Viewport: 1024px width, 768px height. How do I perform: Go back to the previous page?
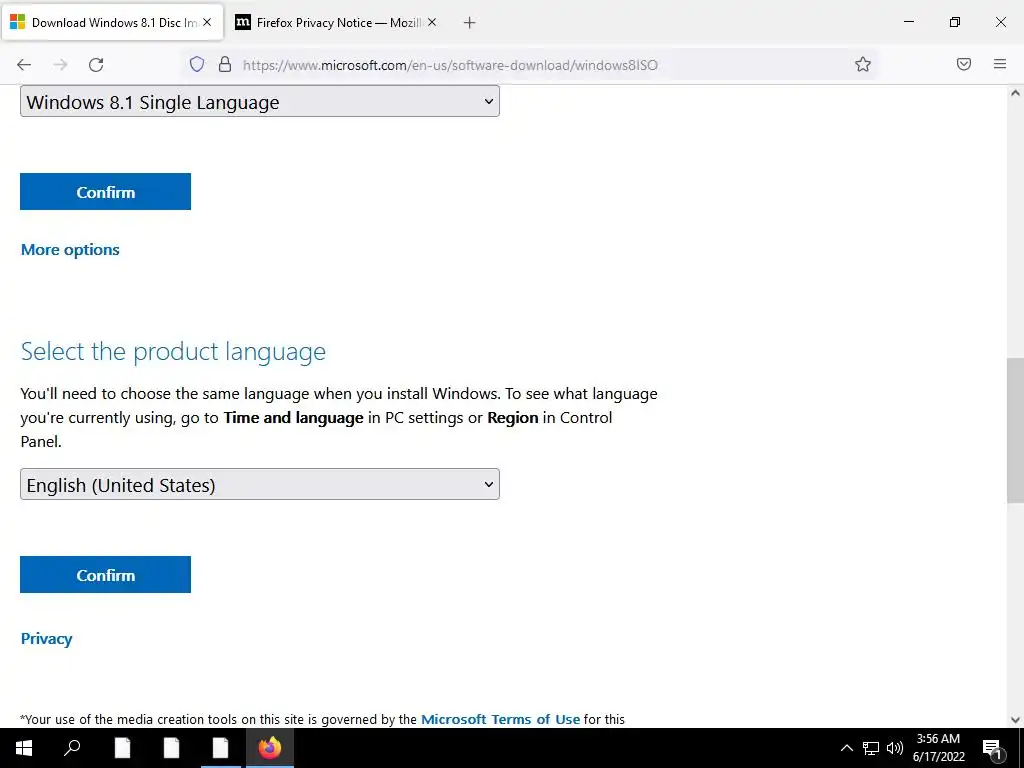pos(24,64)
